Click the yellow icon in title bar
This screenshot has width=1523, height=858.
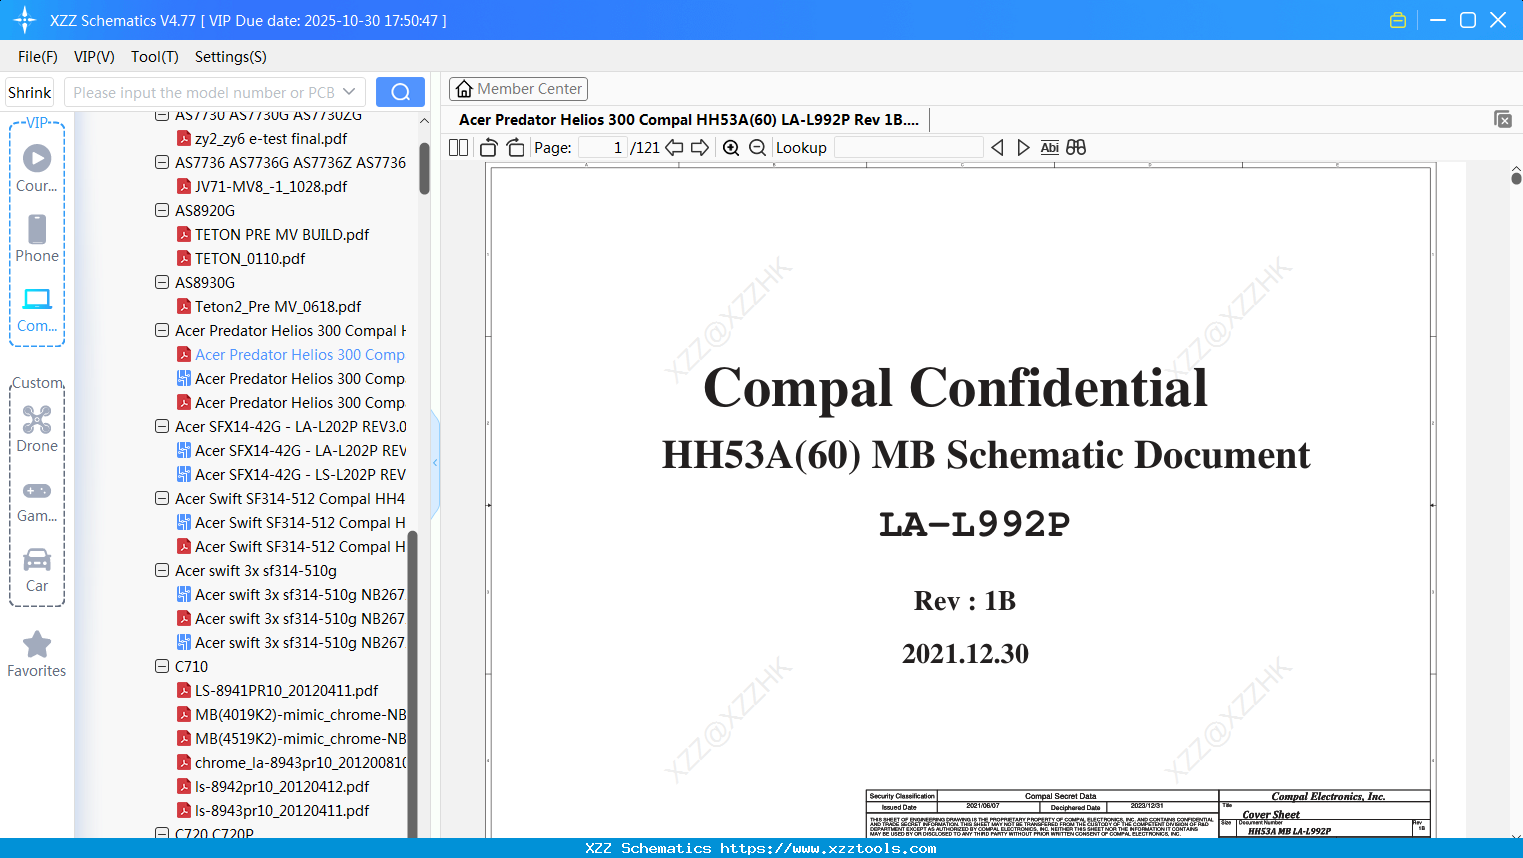coord(1398,20)
